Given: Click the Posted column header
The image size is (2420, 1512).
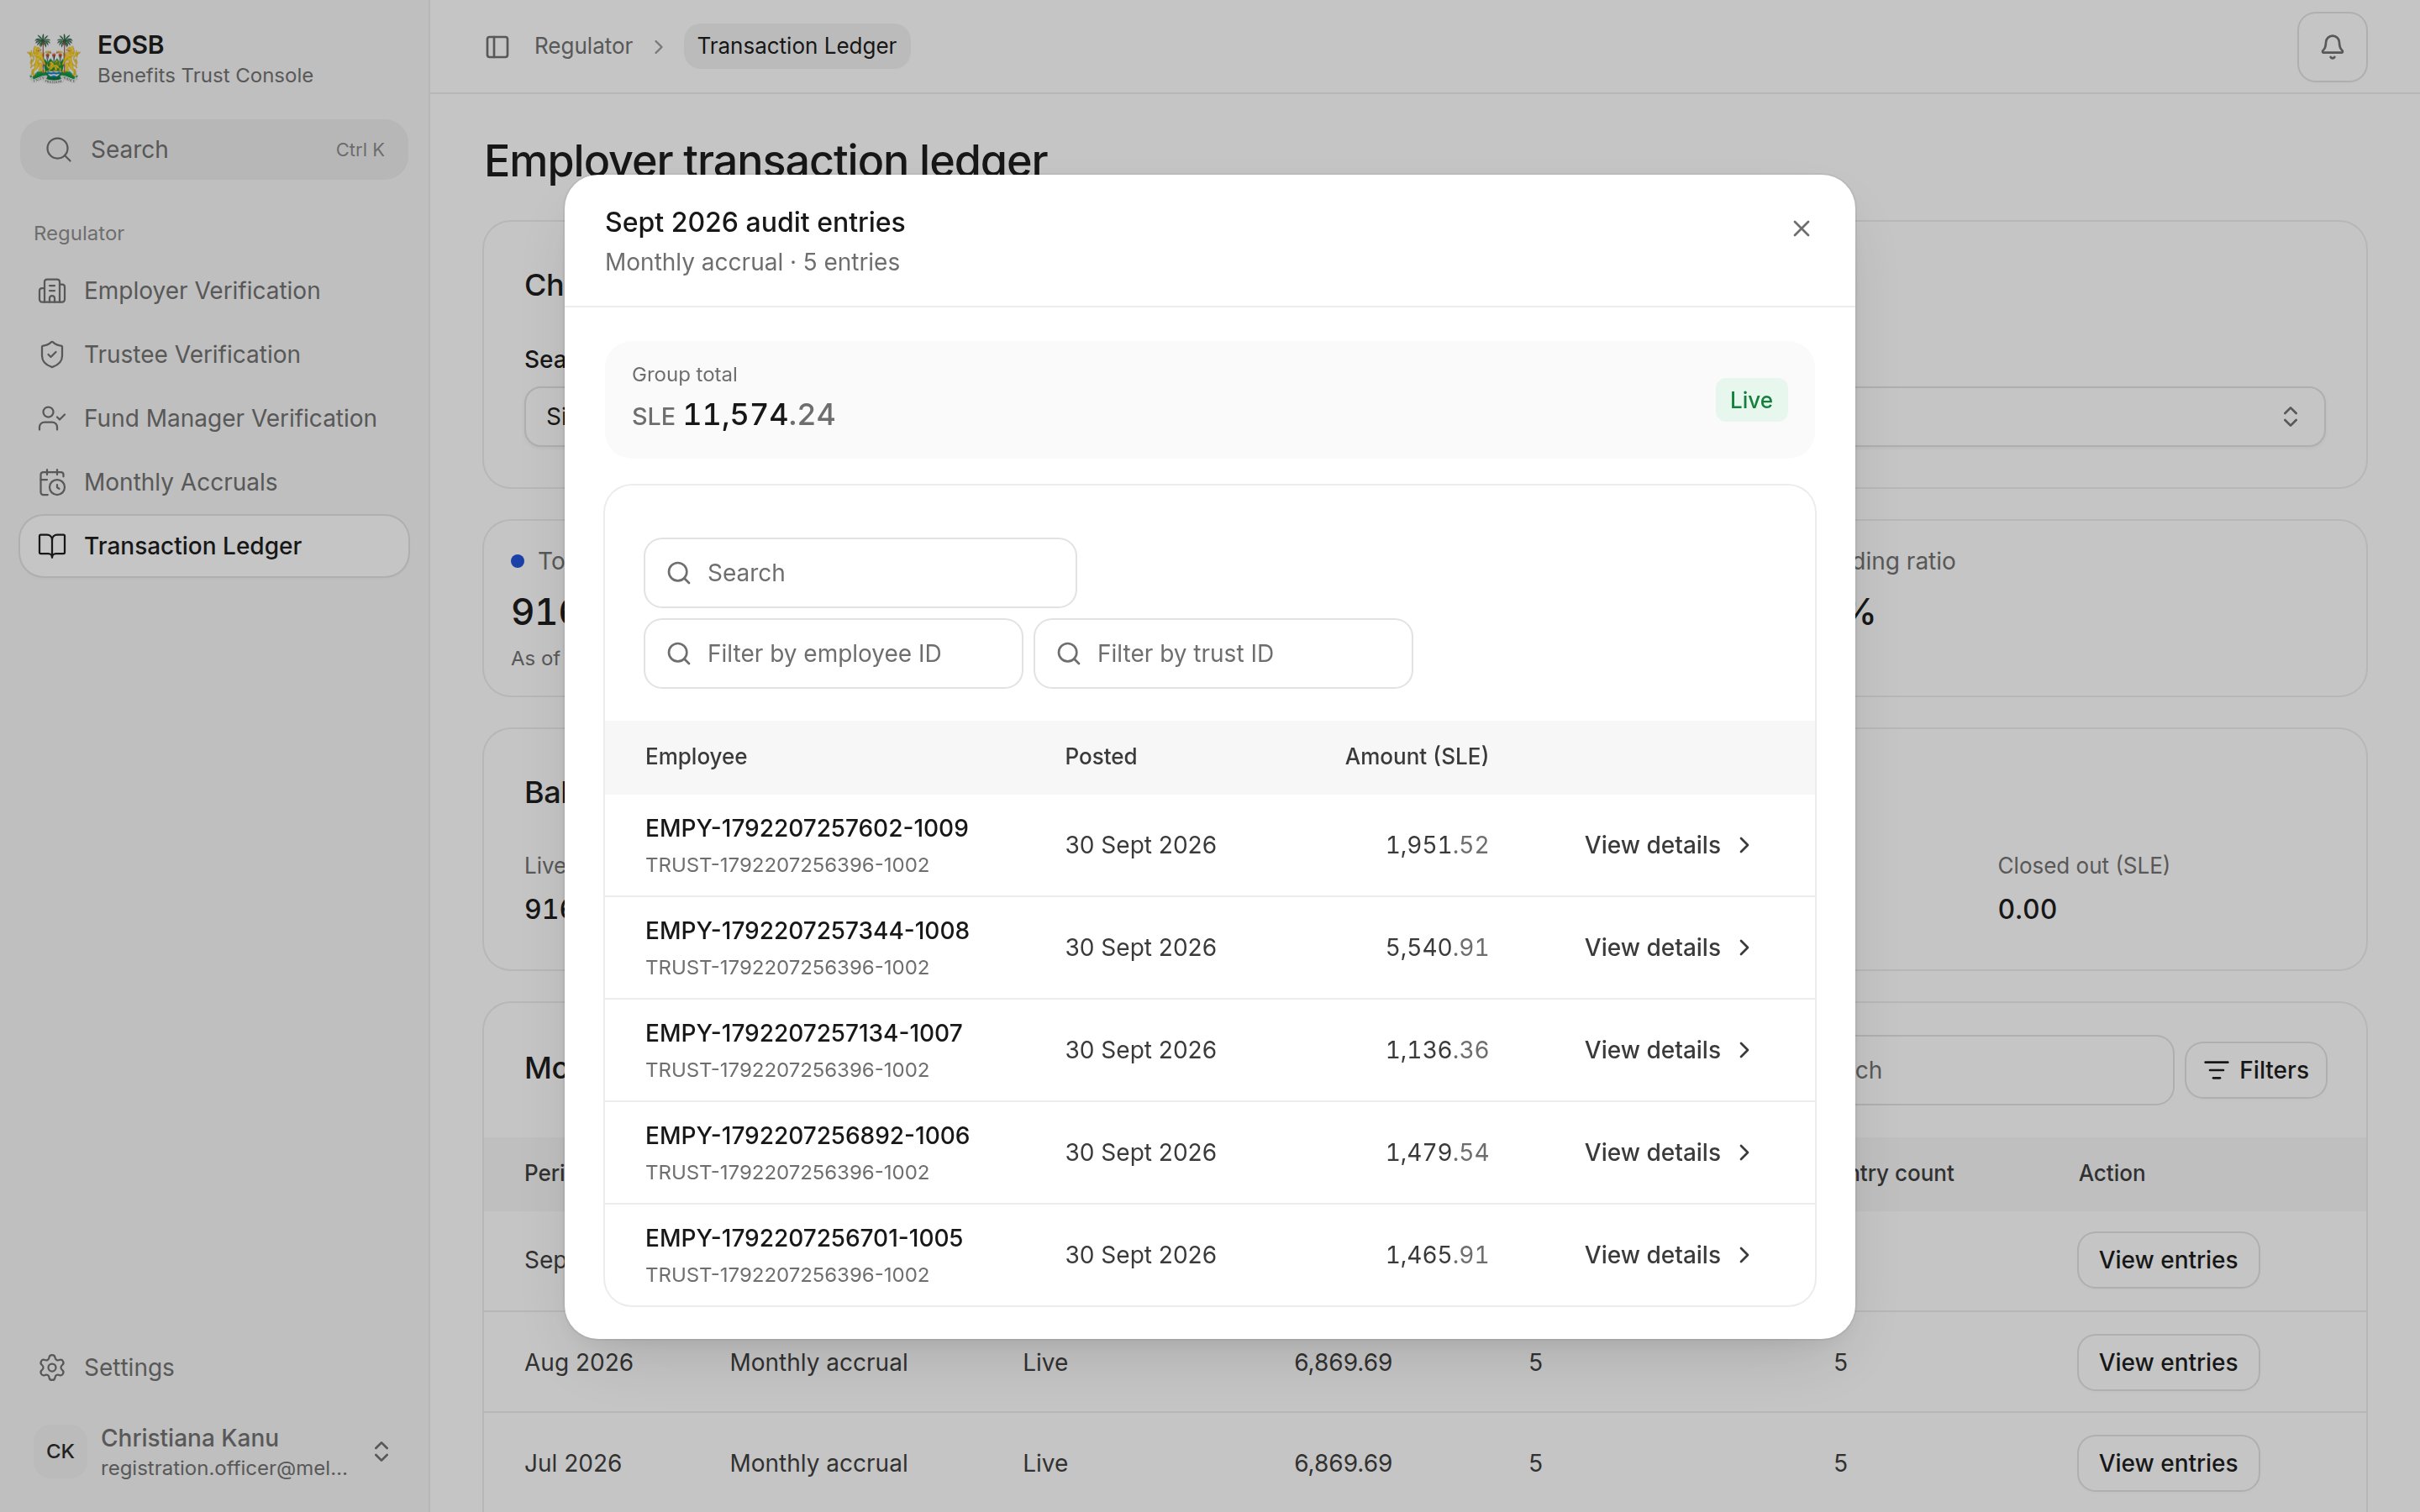Looking at the screenshot, I should (x=1100, y=757).
